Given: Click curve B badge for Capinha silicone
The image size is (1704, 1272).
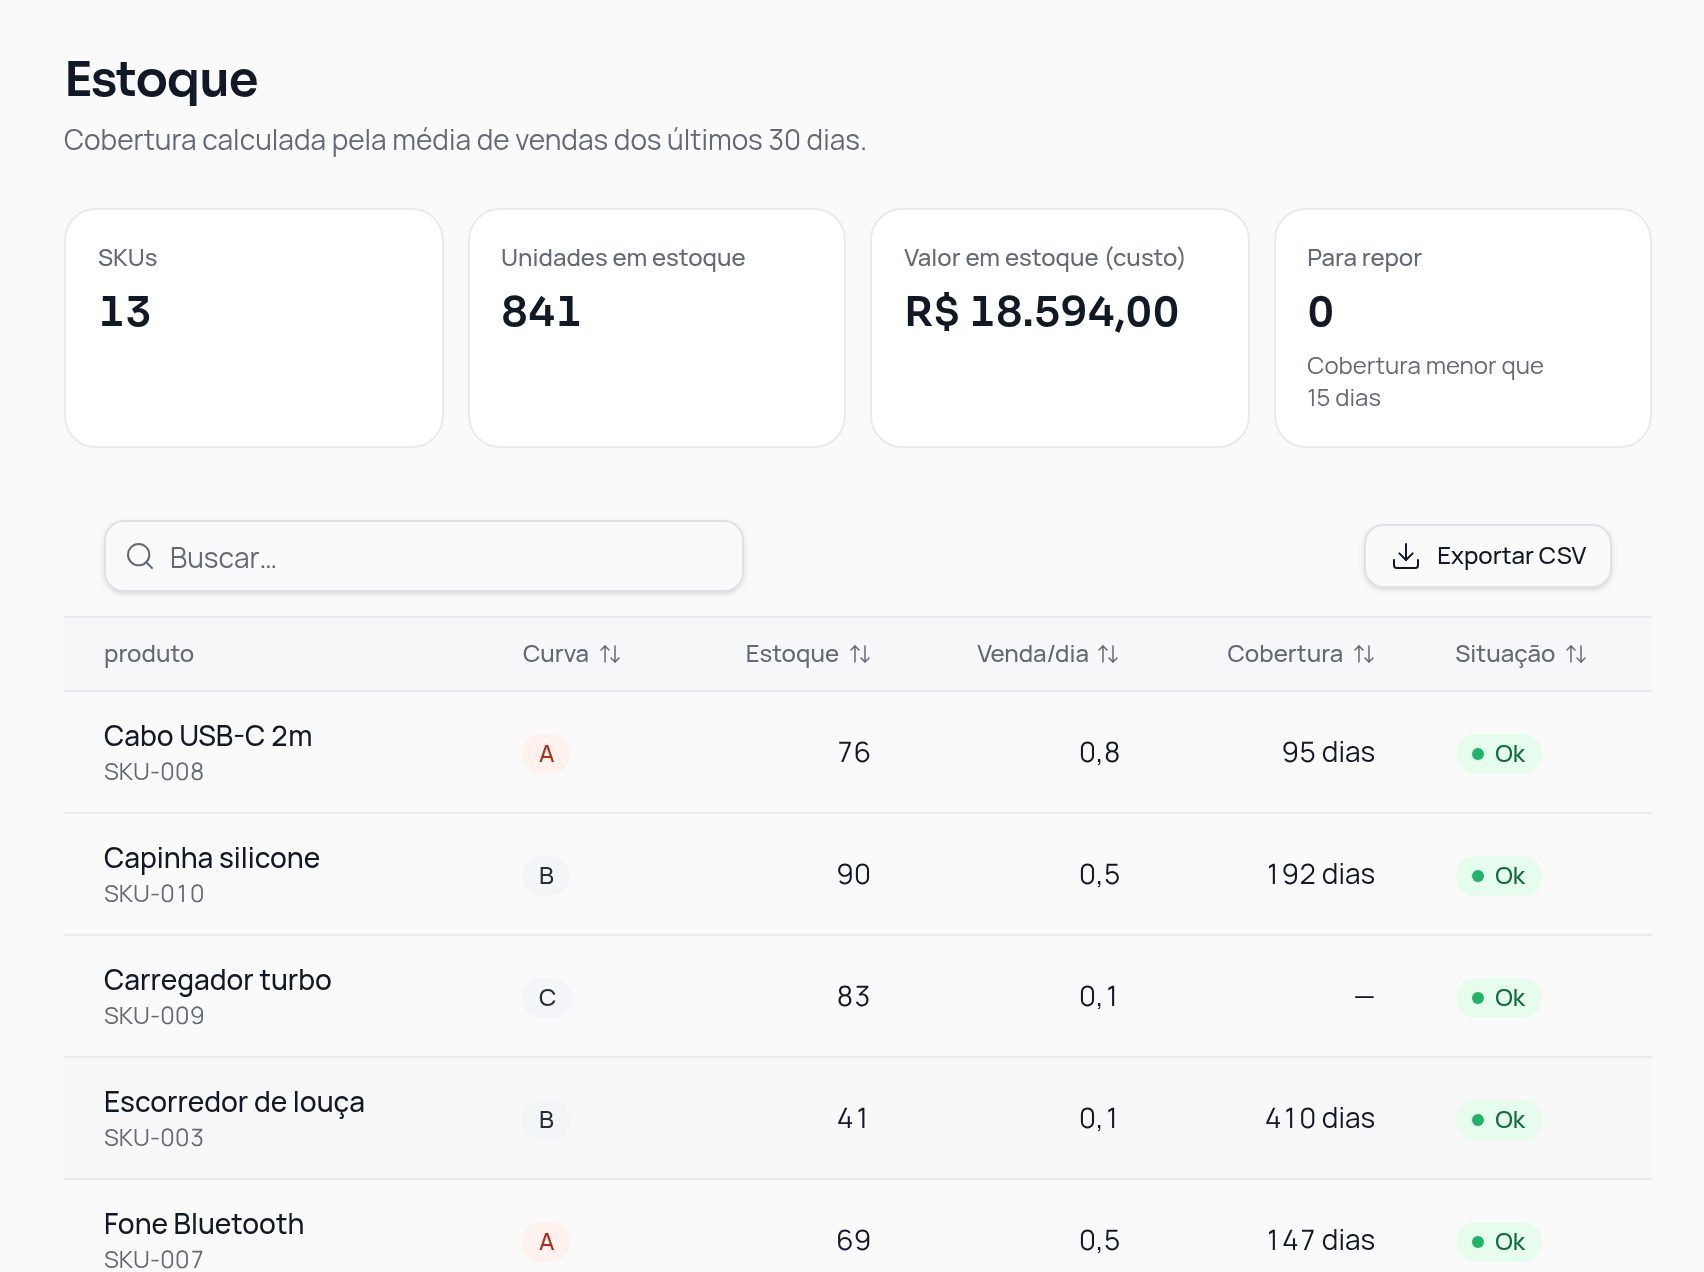Looking at the screenshot, I should click(x=546, y=875).
